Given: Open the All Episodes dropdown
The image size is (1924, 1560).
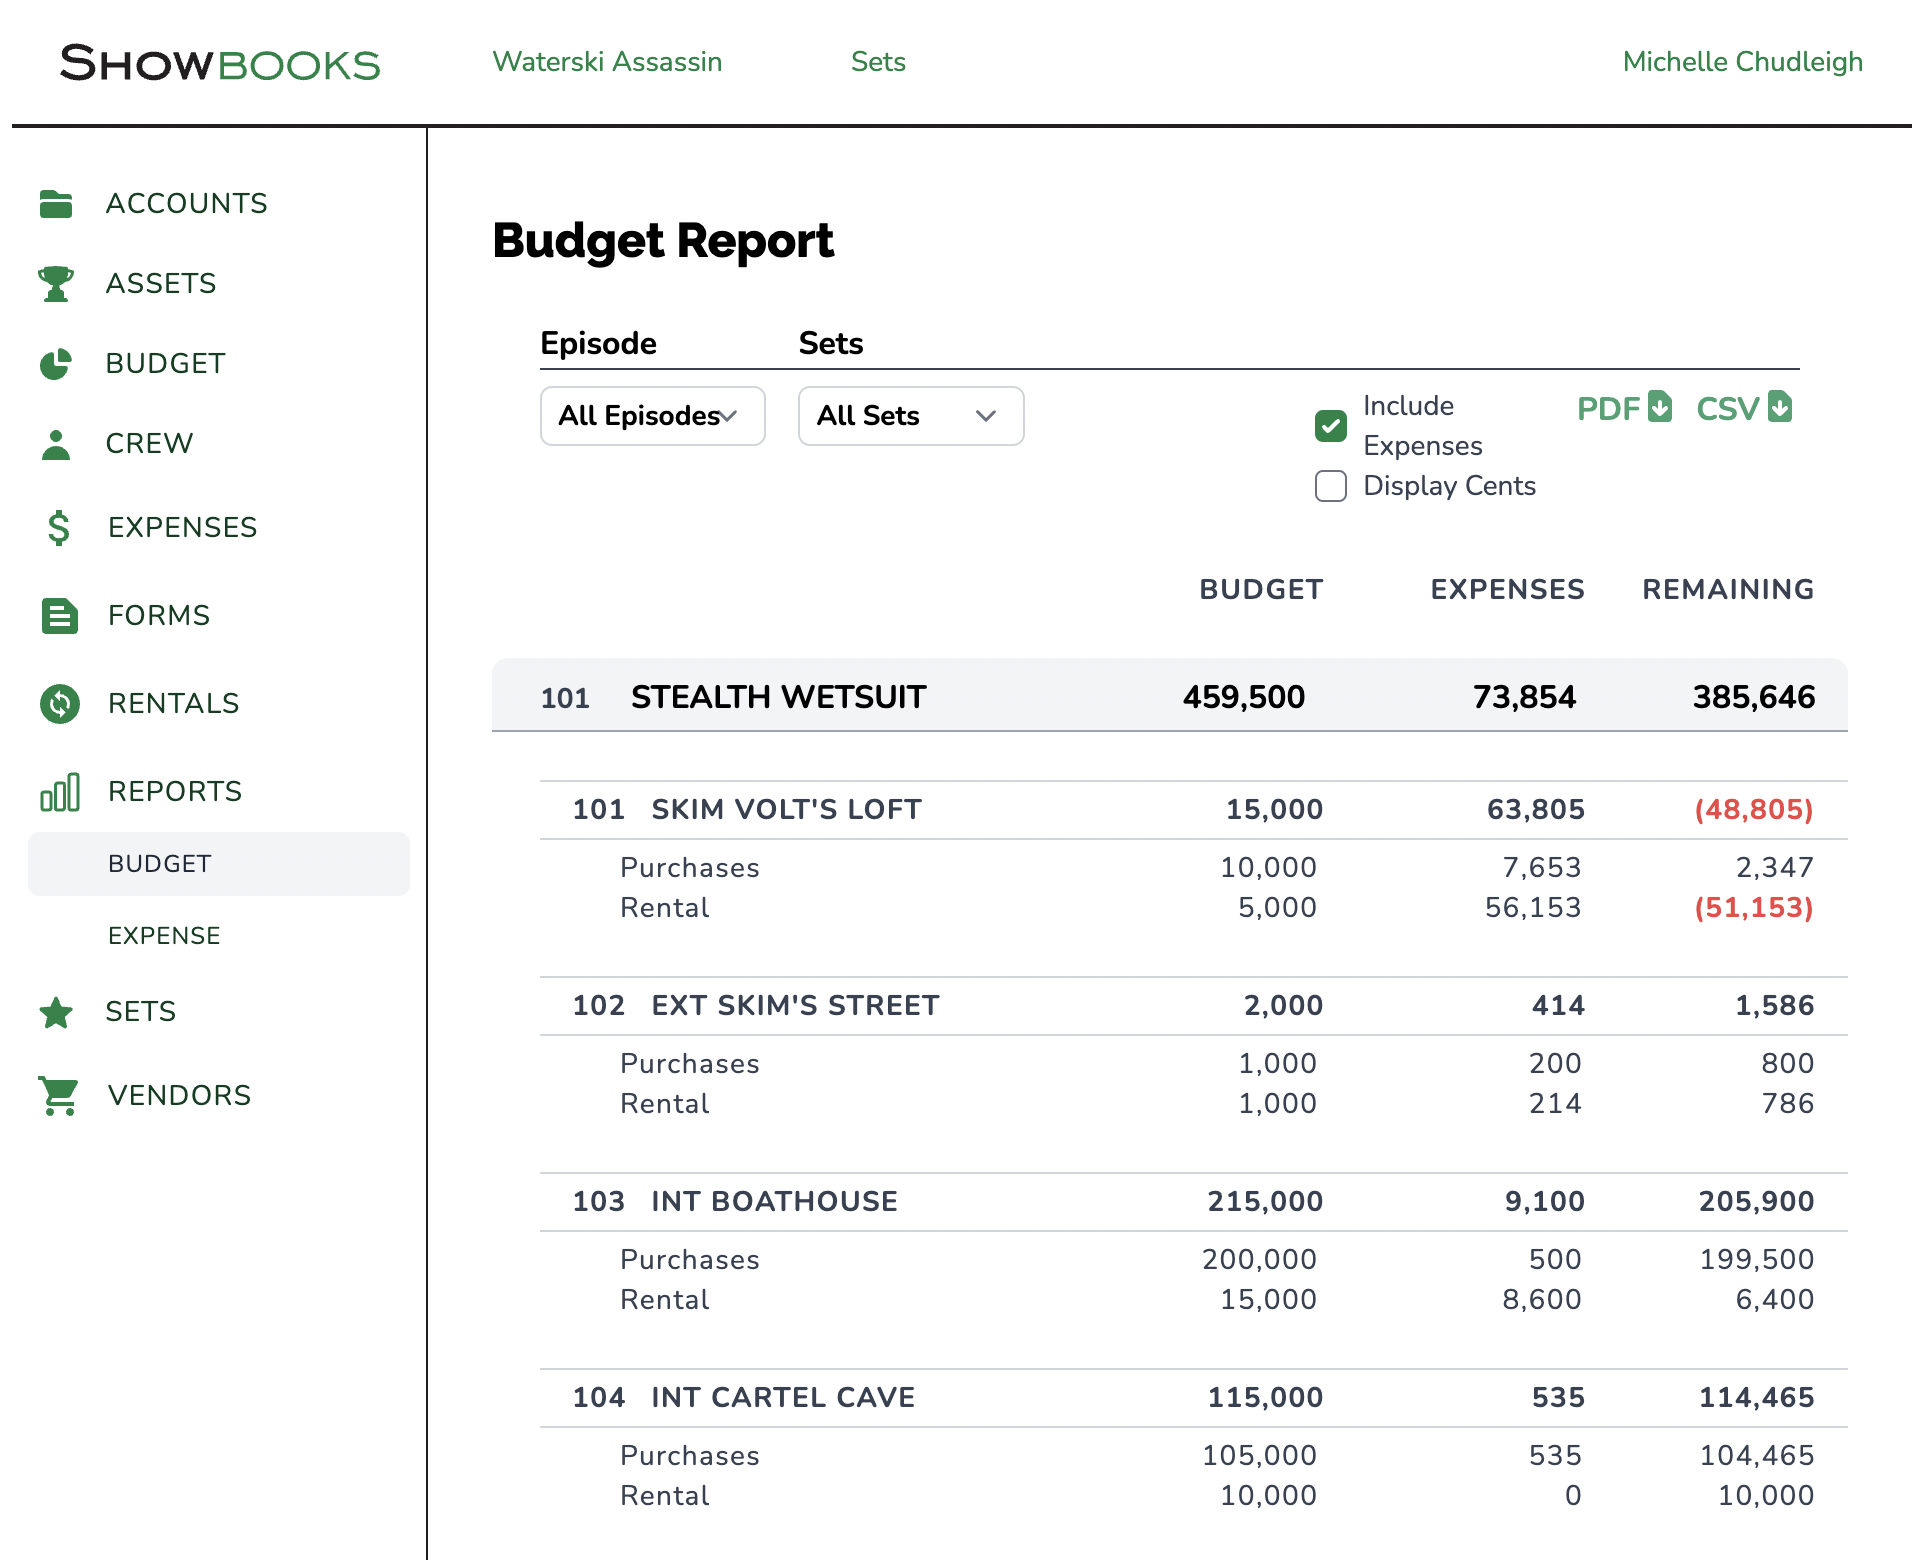Looking at the screenshot, I should [652, 416].
